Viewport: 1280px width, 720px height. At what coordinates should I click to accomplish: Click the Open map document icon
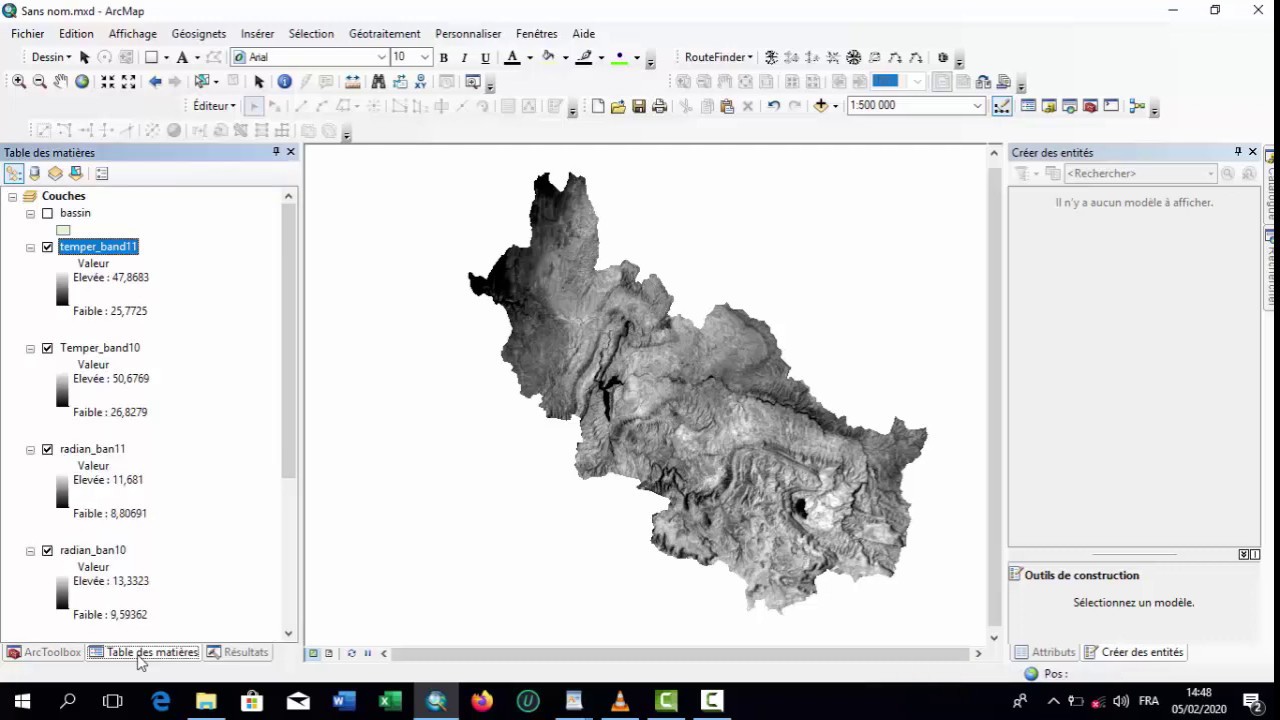point(618,106)
